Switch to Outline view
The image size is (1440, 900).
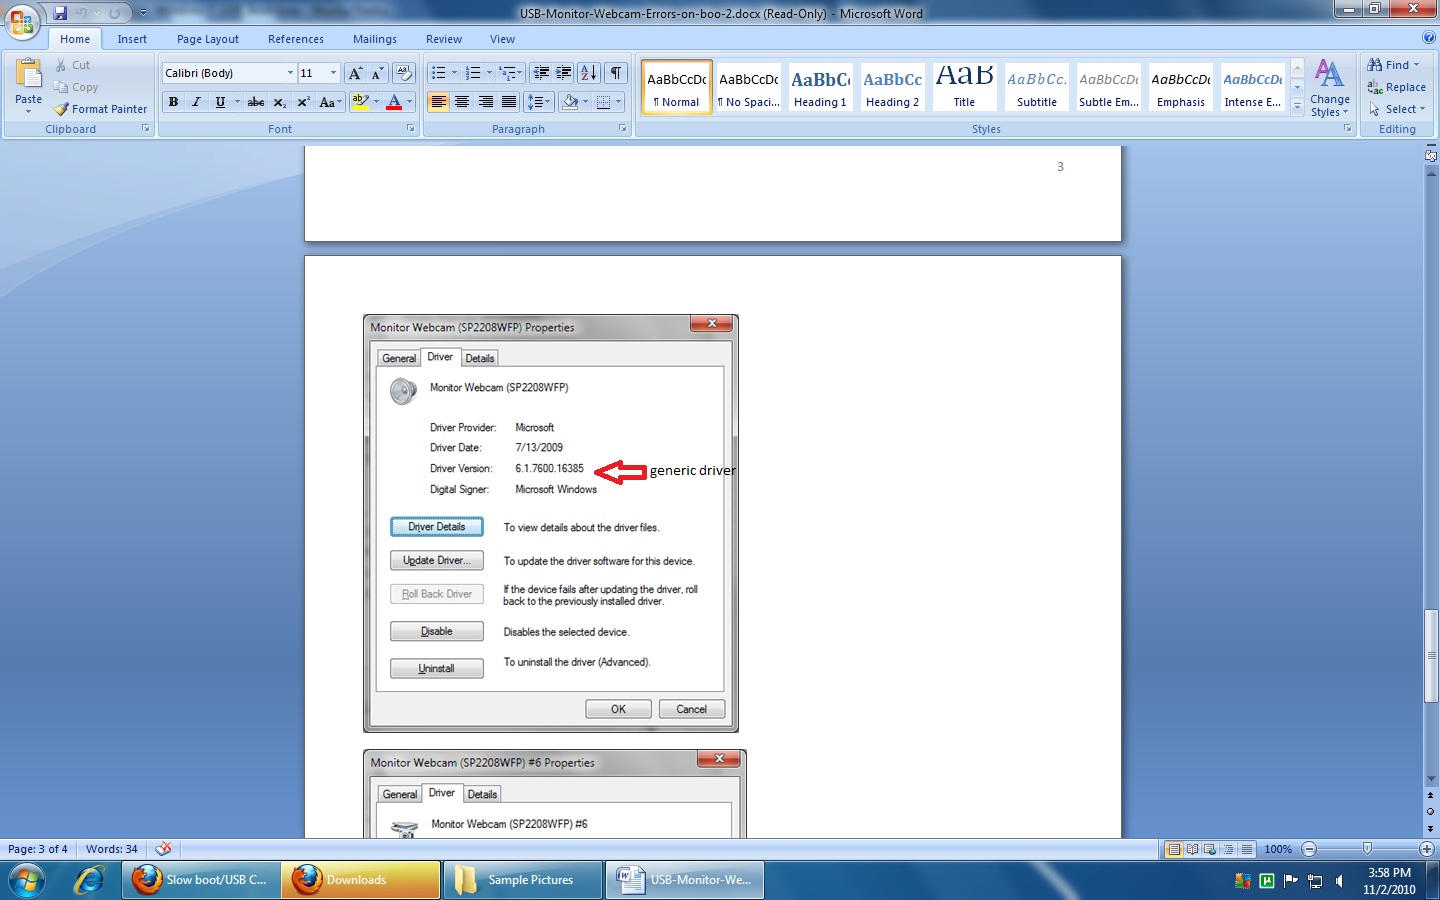tap(1228, 849)
